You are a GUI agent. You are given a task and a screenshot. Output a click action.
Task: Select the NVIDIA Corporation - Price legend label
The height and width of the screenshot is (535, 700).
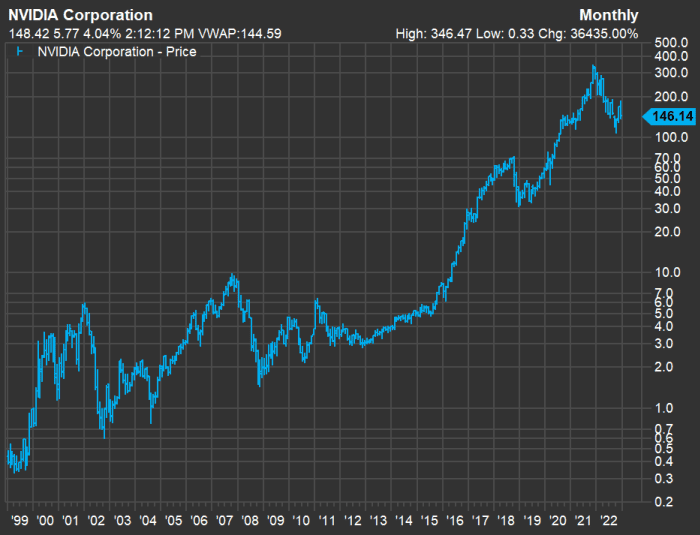point(117,51)
